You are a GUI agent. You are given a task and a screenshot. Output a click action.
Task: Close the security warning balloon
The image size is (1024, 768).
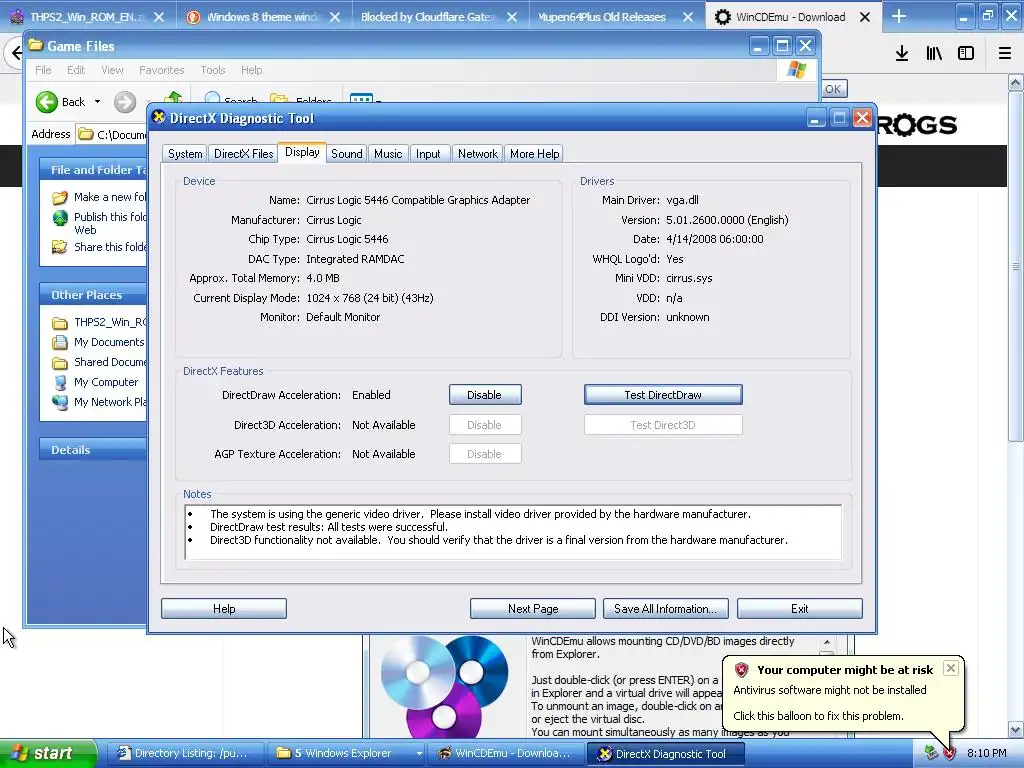(x=951, y=667)
